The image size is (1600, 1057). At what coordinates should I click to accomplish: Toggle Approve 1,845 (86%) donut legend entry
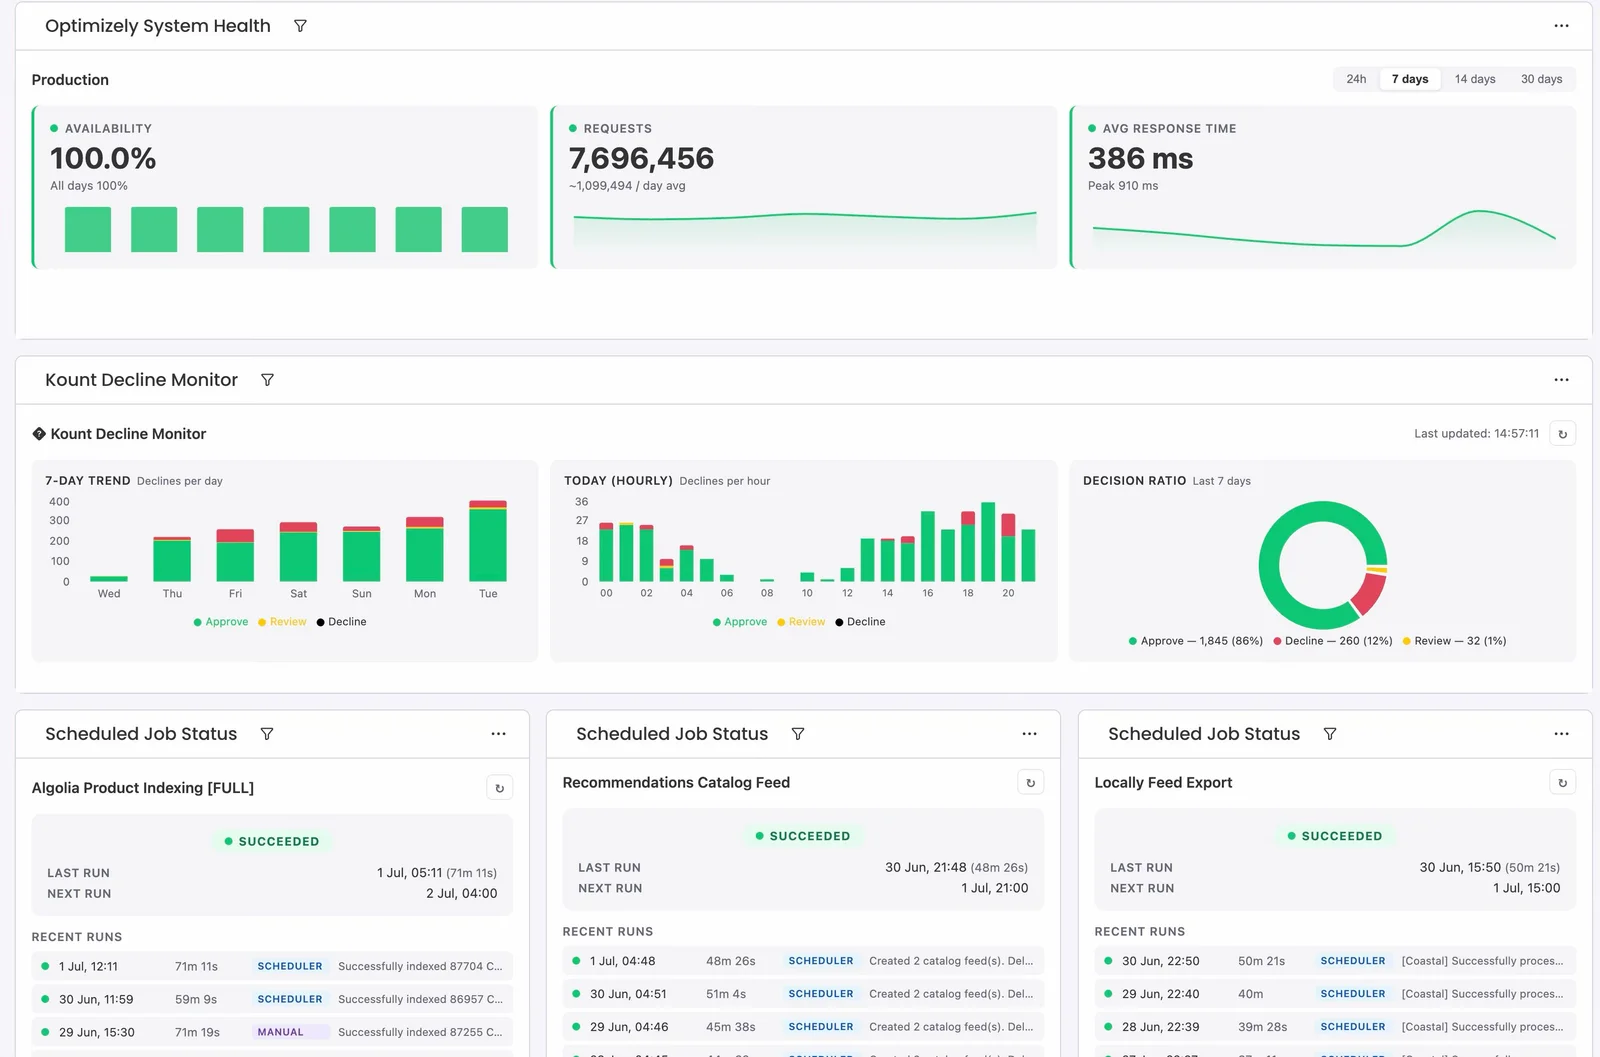(x=1195, y=641)
